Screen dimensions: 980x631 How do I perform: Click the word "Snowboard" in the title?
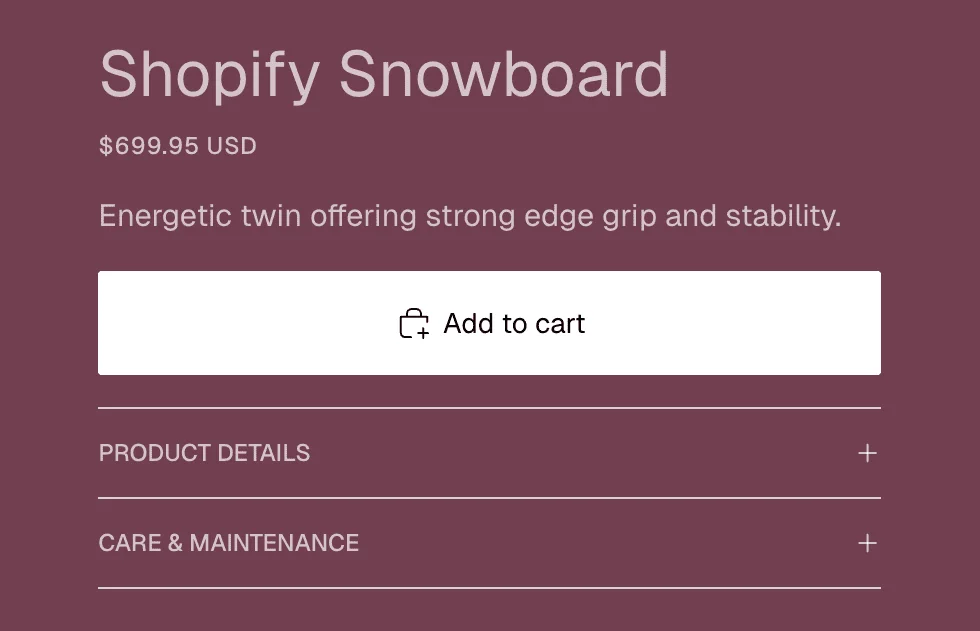click(x=503, y=74)
